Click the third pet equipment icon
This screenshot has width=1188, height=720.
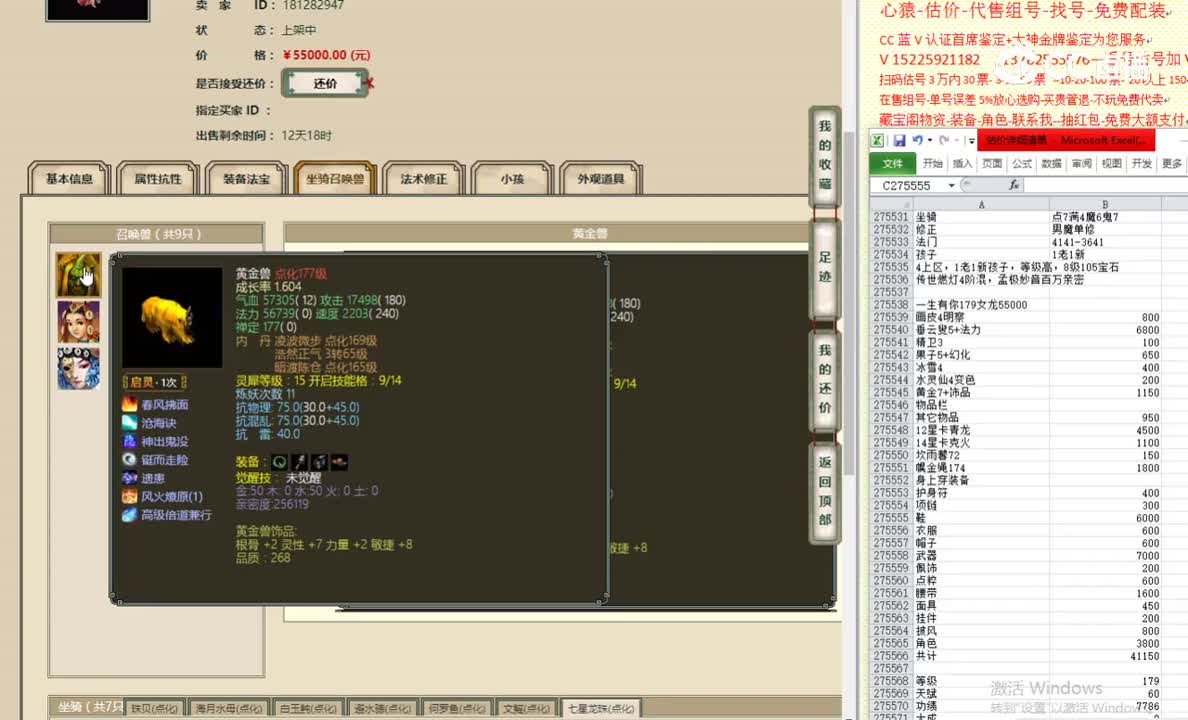coord(319,462)
